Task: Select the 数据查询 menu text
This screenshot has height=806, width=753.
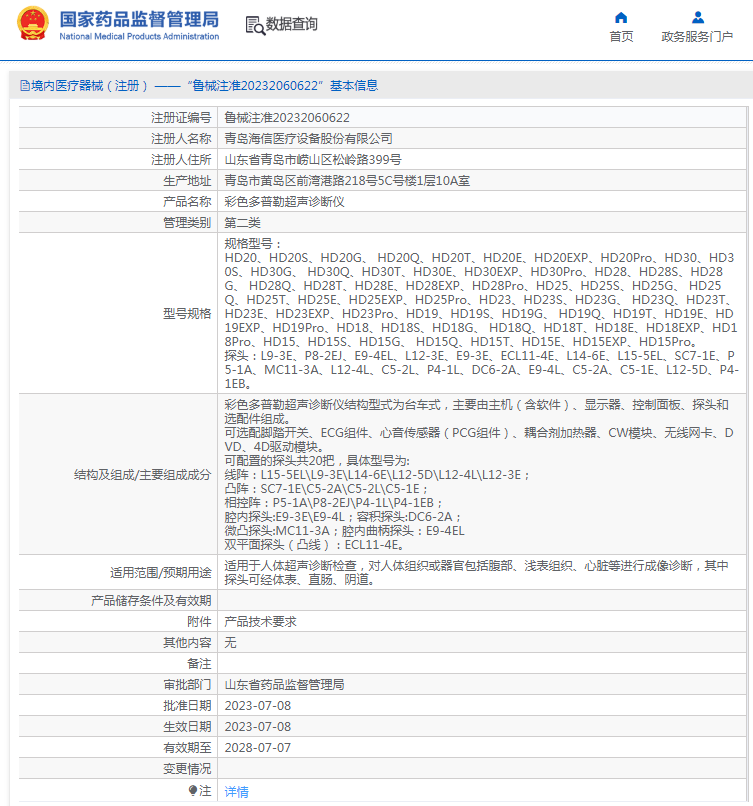Action: coord(291,24)
